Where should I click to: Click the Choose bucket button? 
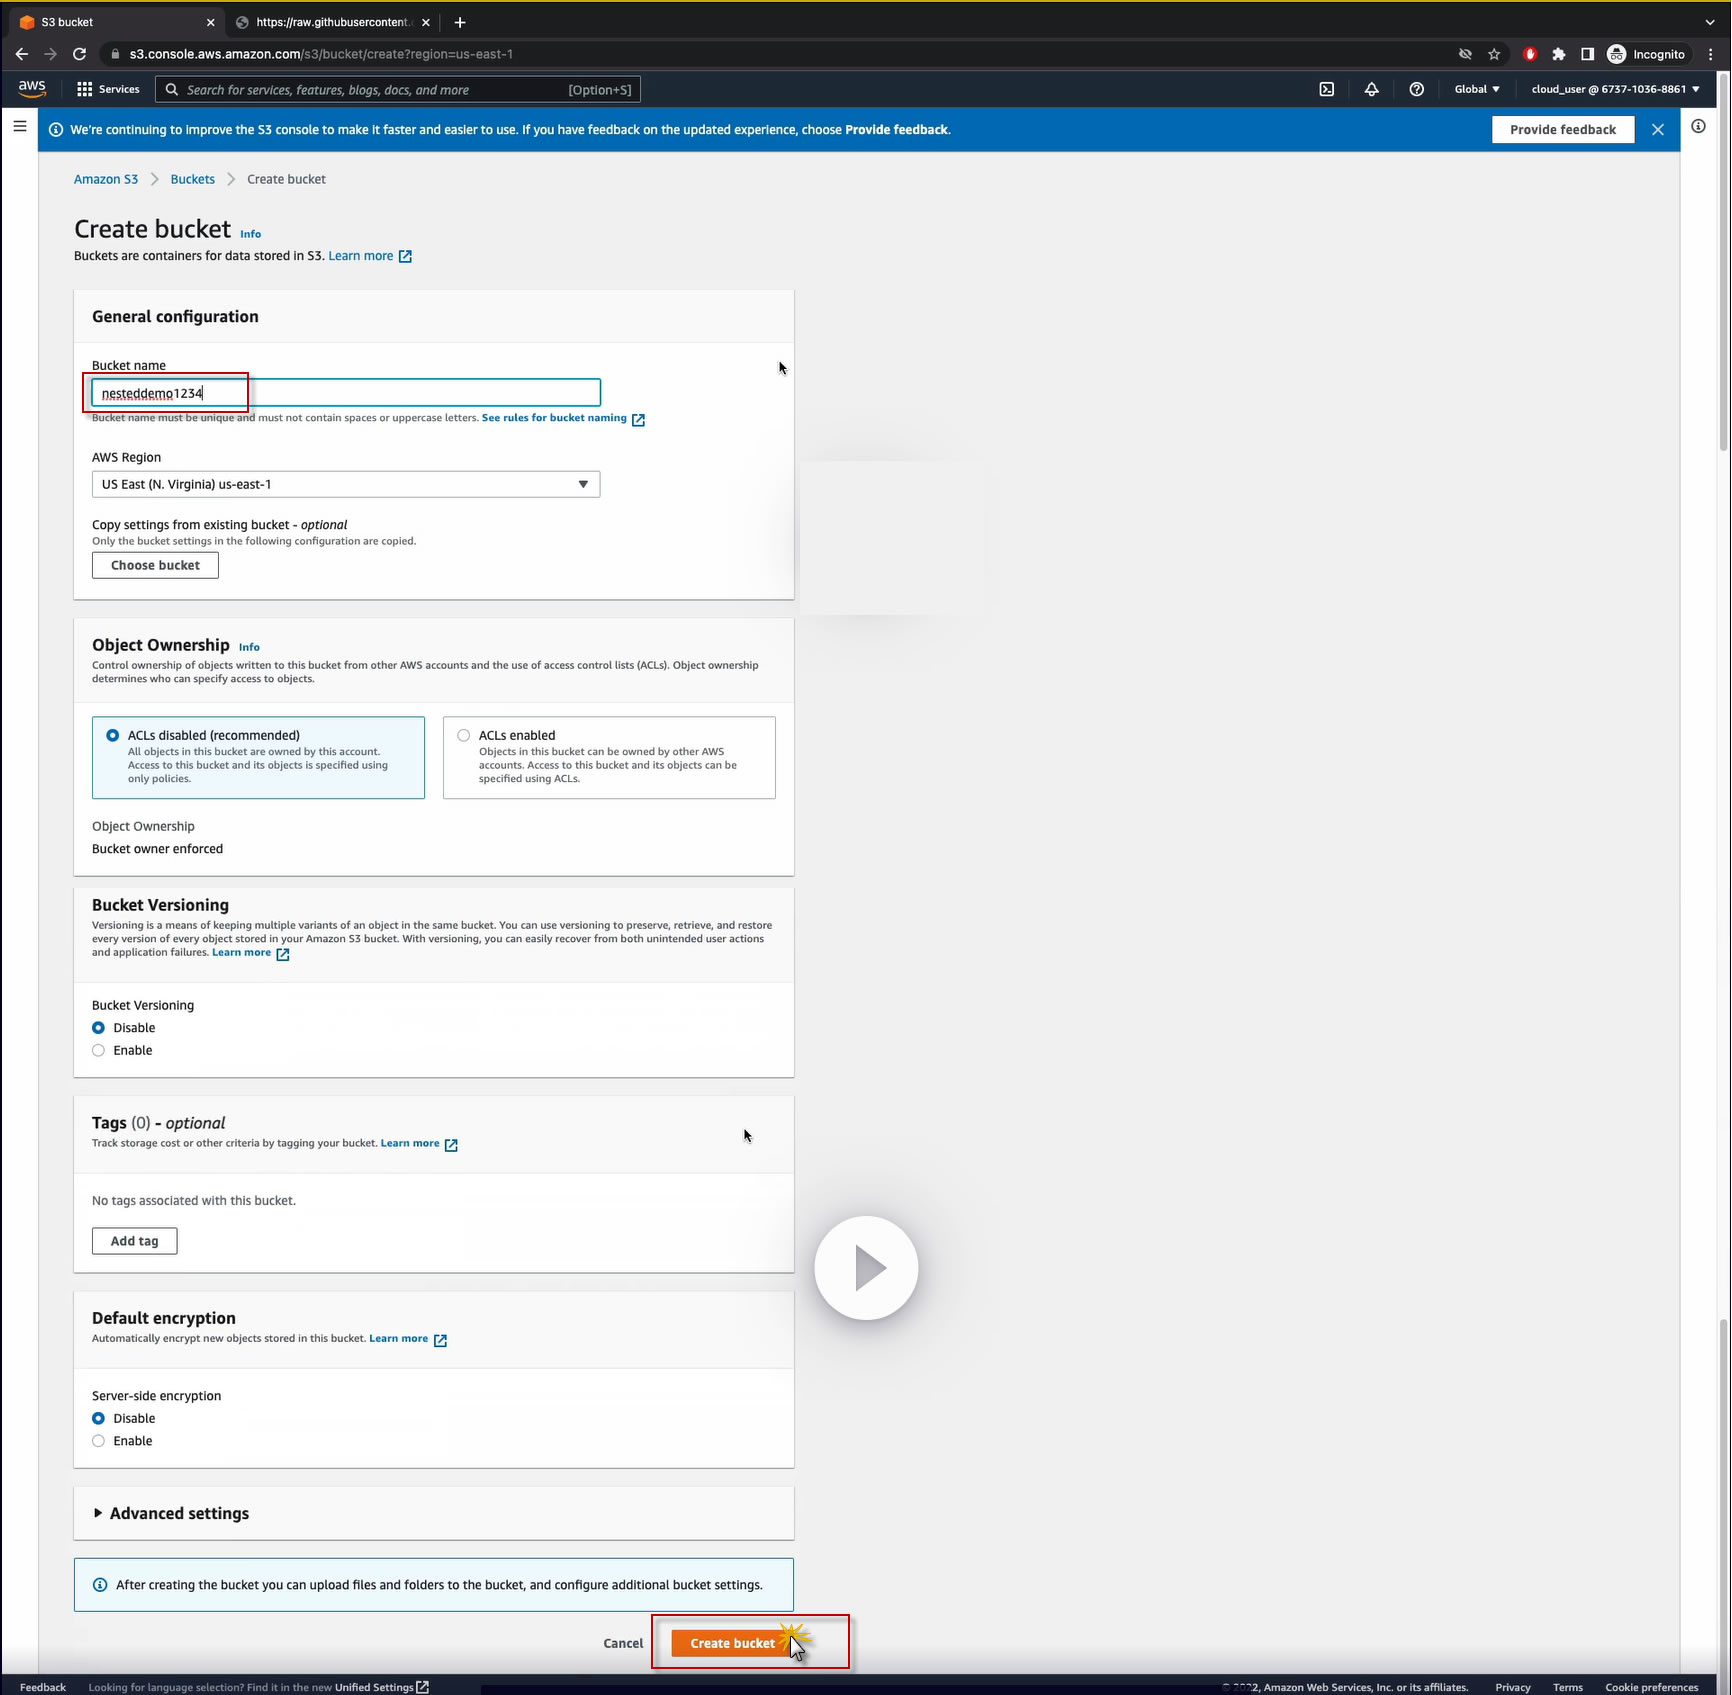coord(155,565)
